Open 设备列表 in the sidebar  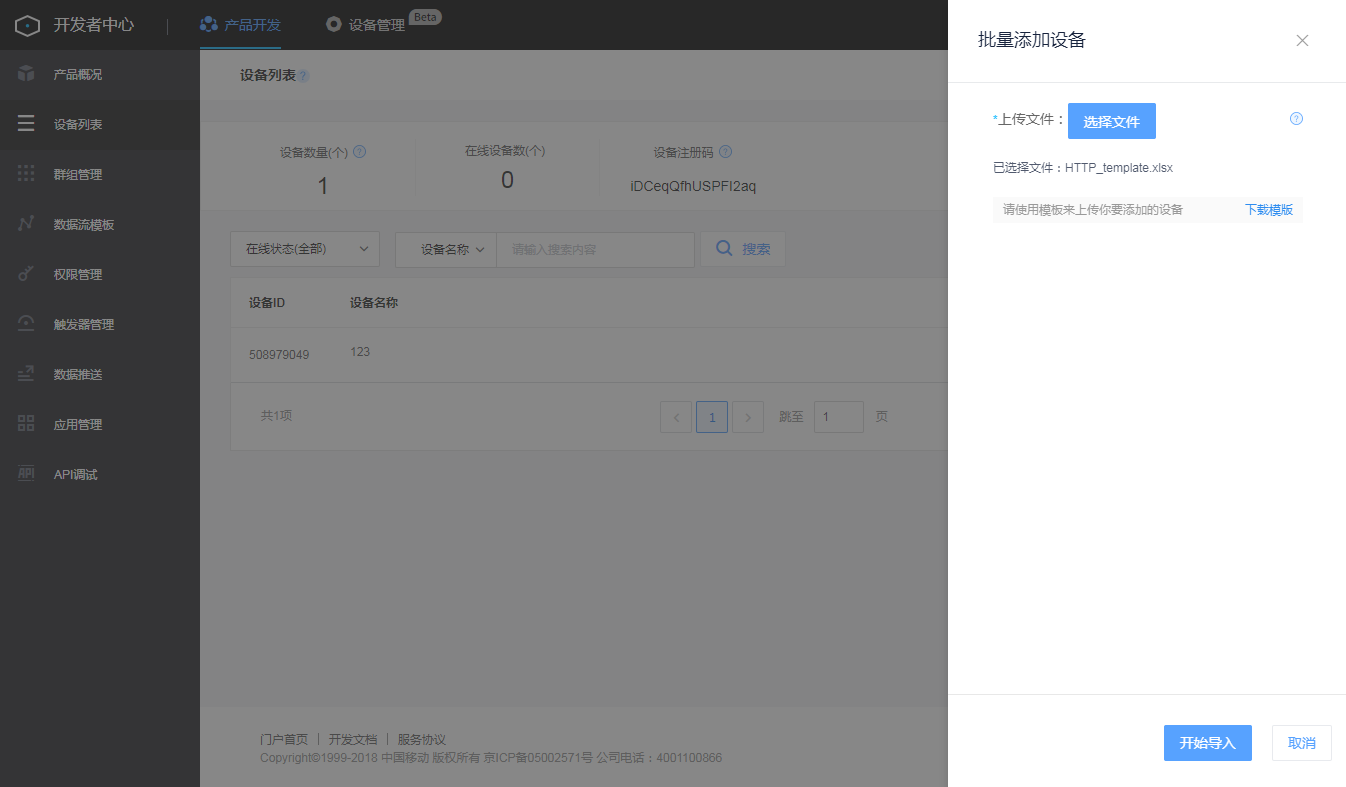click(100, 125)
